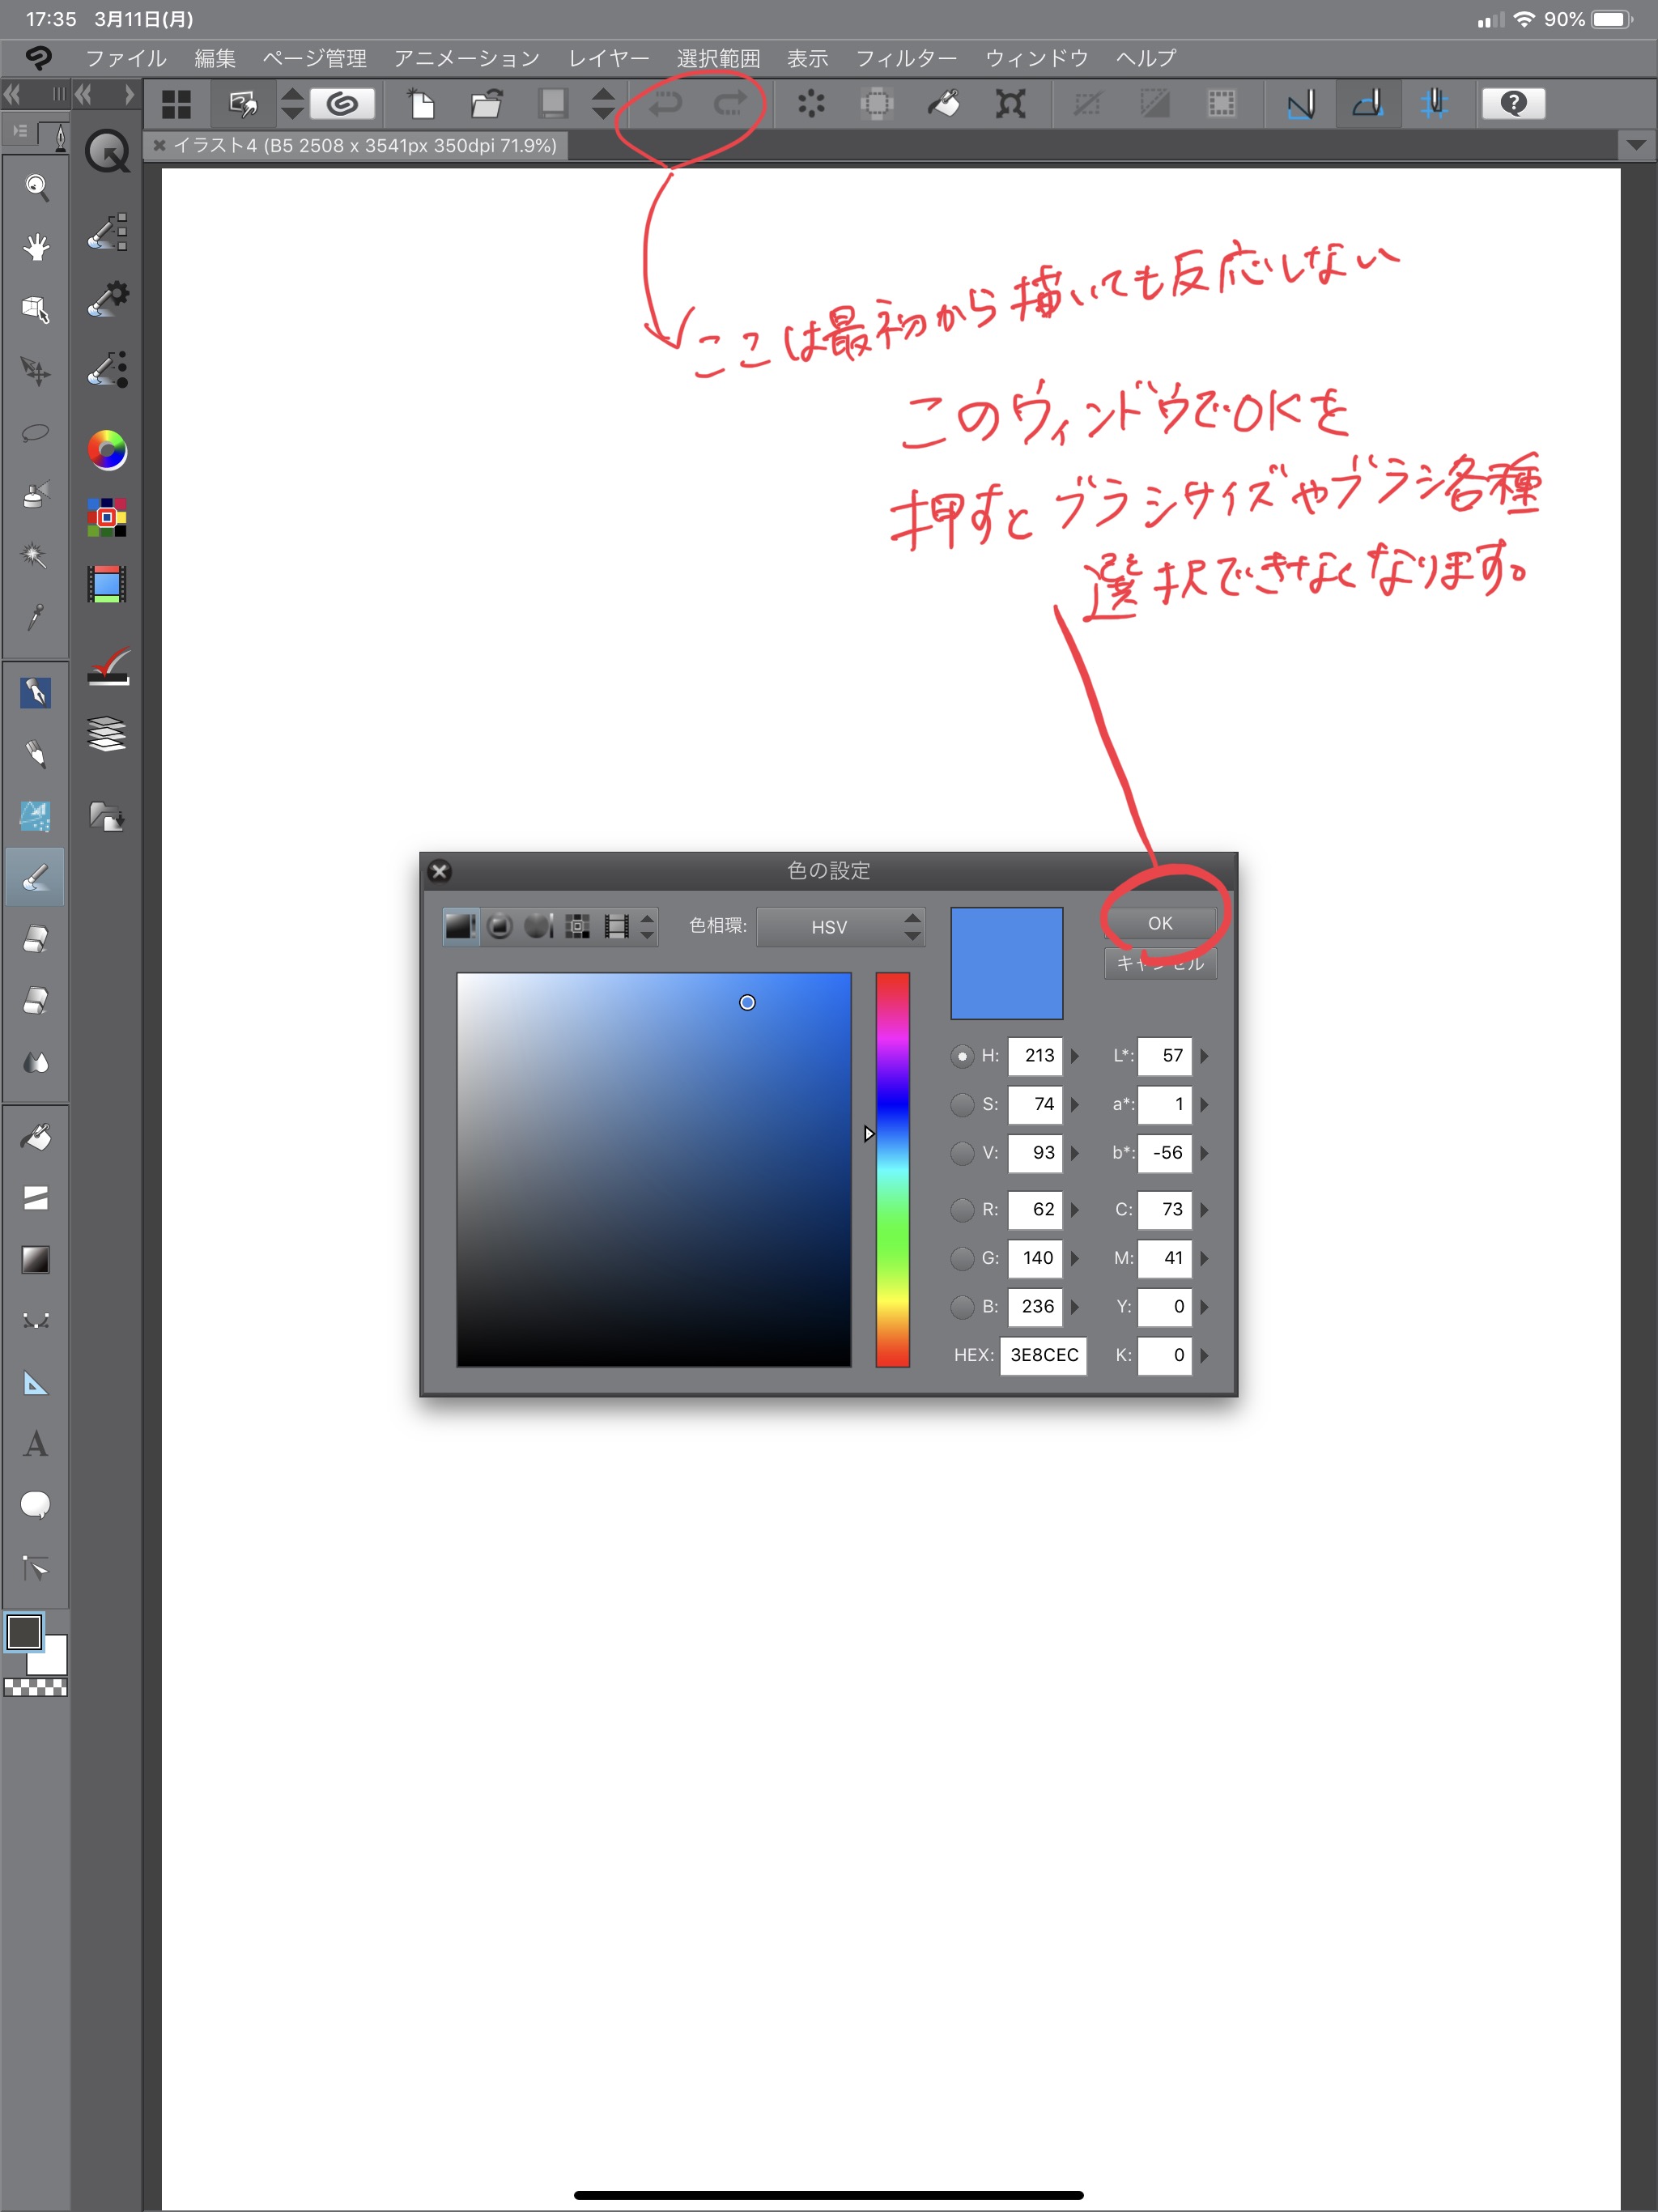Viewport: 1658px width, 2212px height.
Task: Select the R red radio button
Action: [x=962, y=1210]
